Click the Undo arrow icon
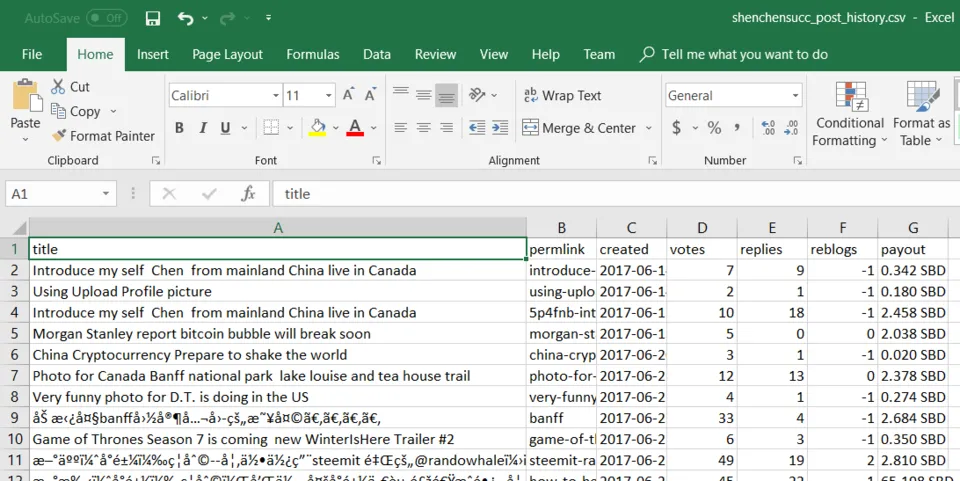The width and height of the screenshot is (960, 481). pyautogui.click(x=186, y=18)
